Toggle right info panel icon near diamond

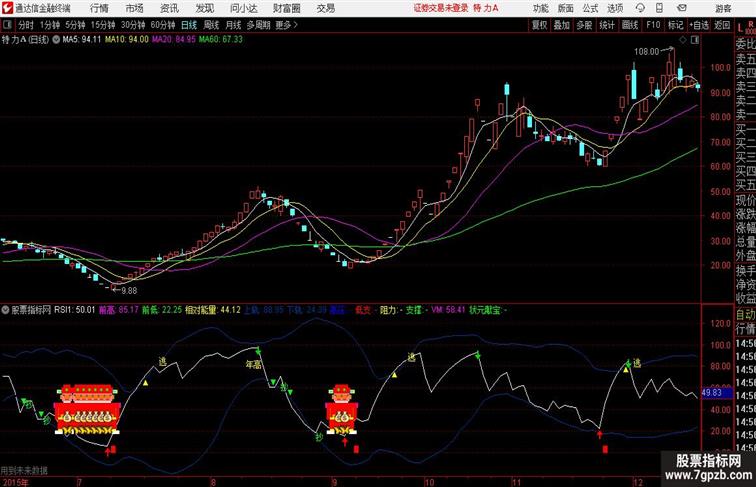[x=695, y=40]
